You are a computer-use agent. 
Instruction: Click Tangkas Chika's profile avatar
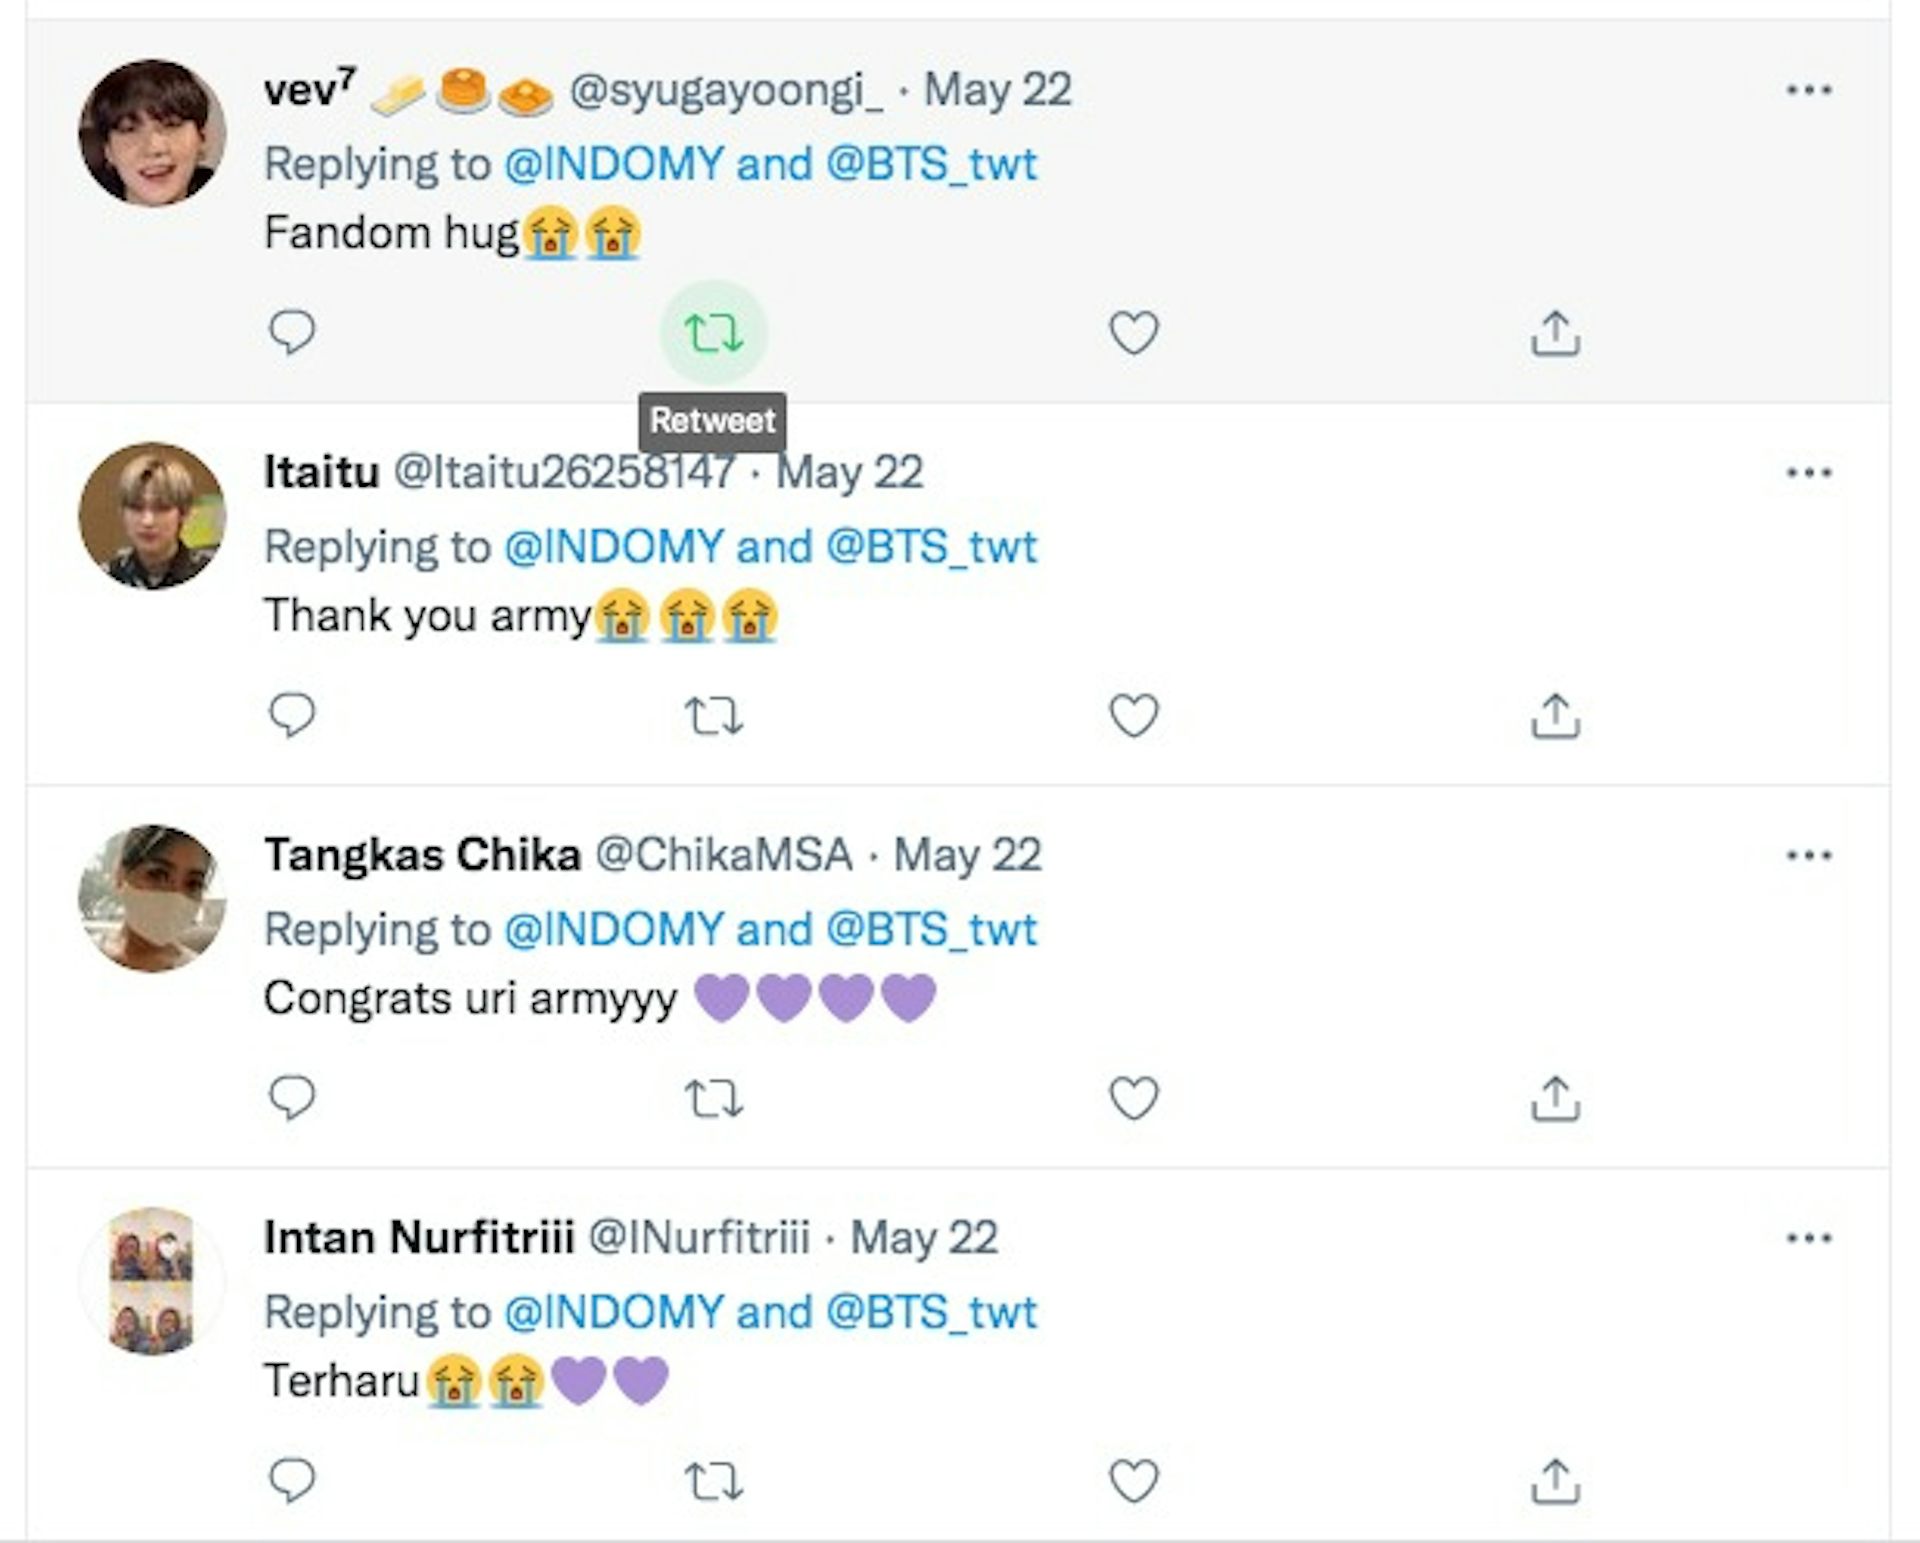click(152, 898)
